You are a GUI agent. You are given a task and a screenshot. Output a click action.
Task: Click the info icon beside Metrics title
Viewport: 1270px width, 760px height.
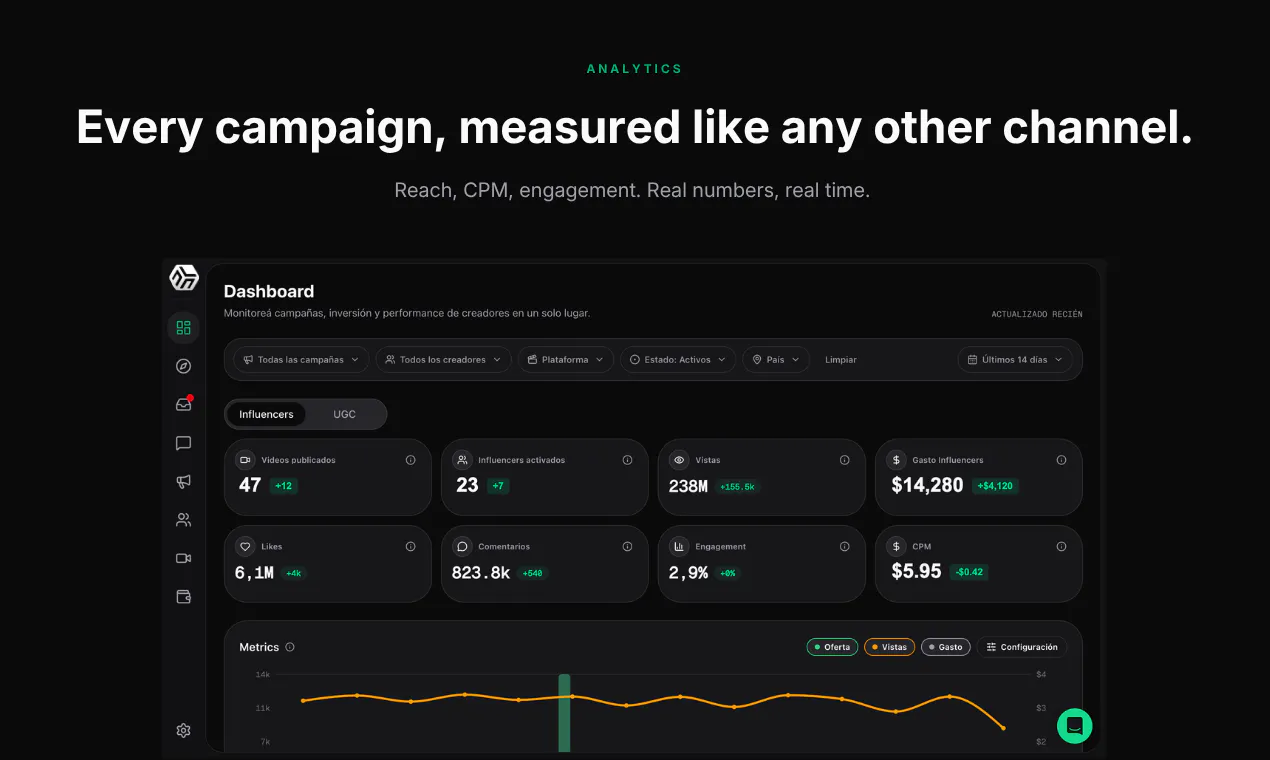pos(290,647)
